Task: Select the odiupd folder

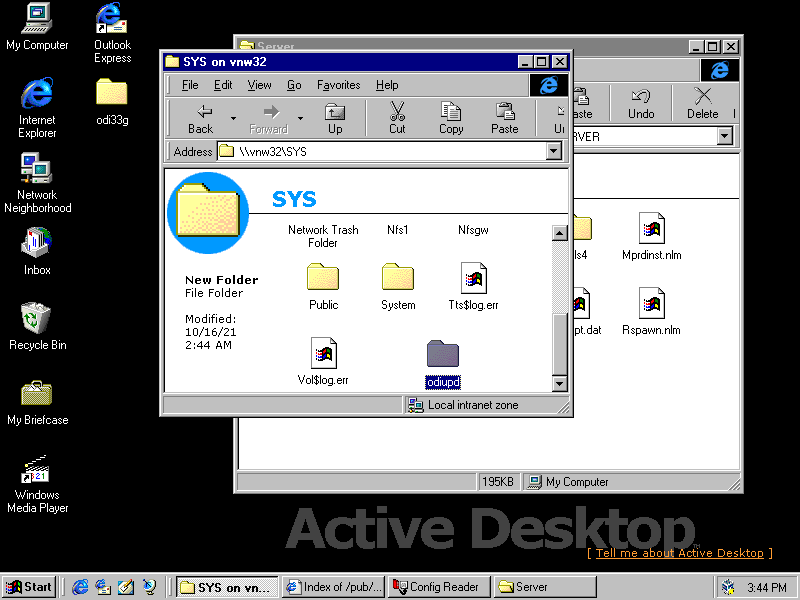Action: [443, 364]
